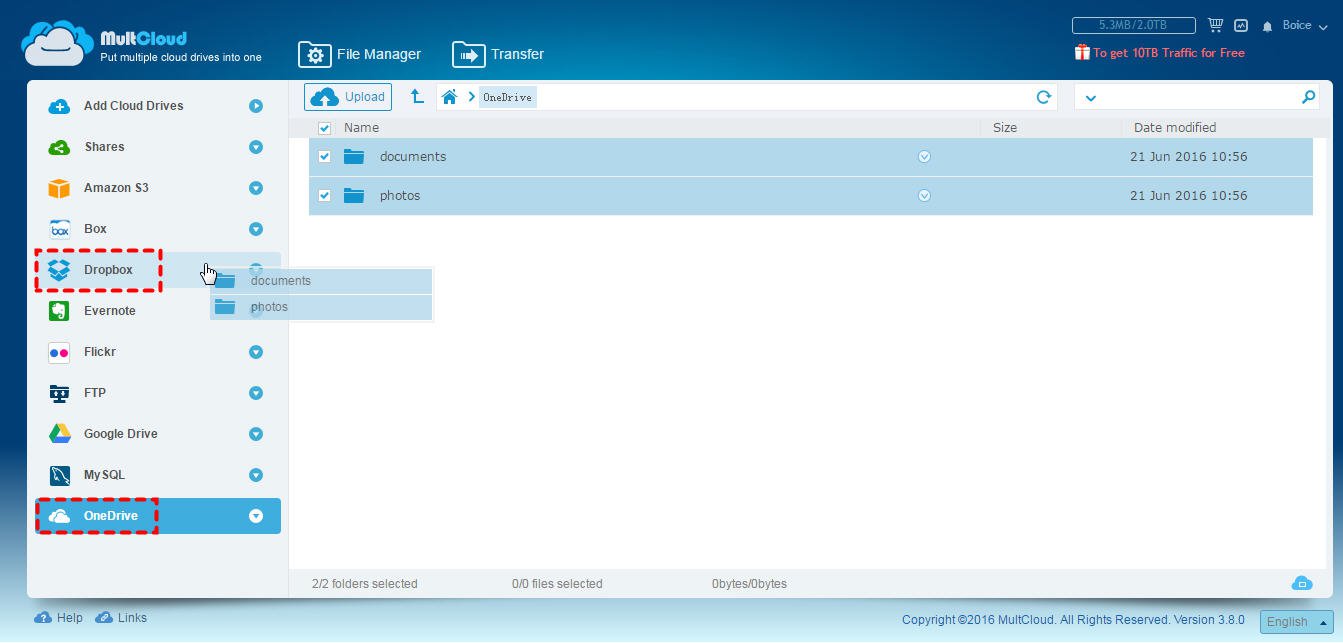This screenshot has width=1343, height=643.
Task: Click the Dropbox logo icon
Action: pyautogui.click(x=59, y=270)
